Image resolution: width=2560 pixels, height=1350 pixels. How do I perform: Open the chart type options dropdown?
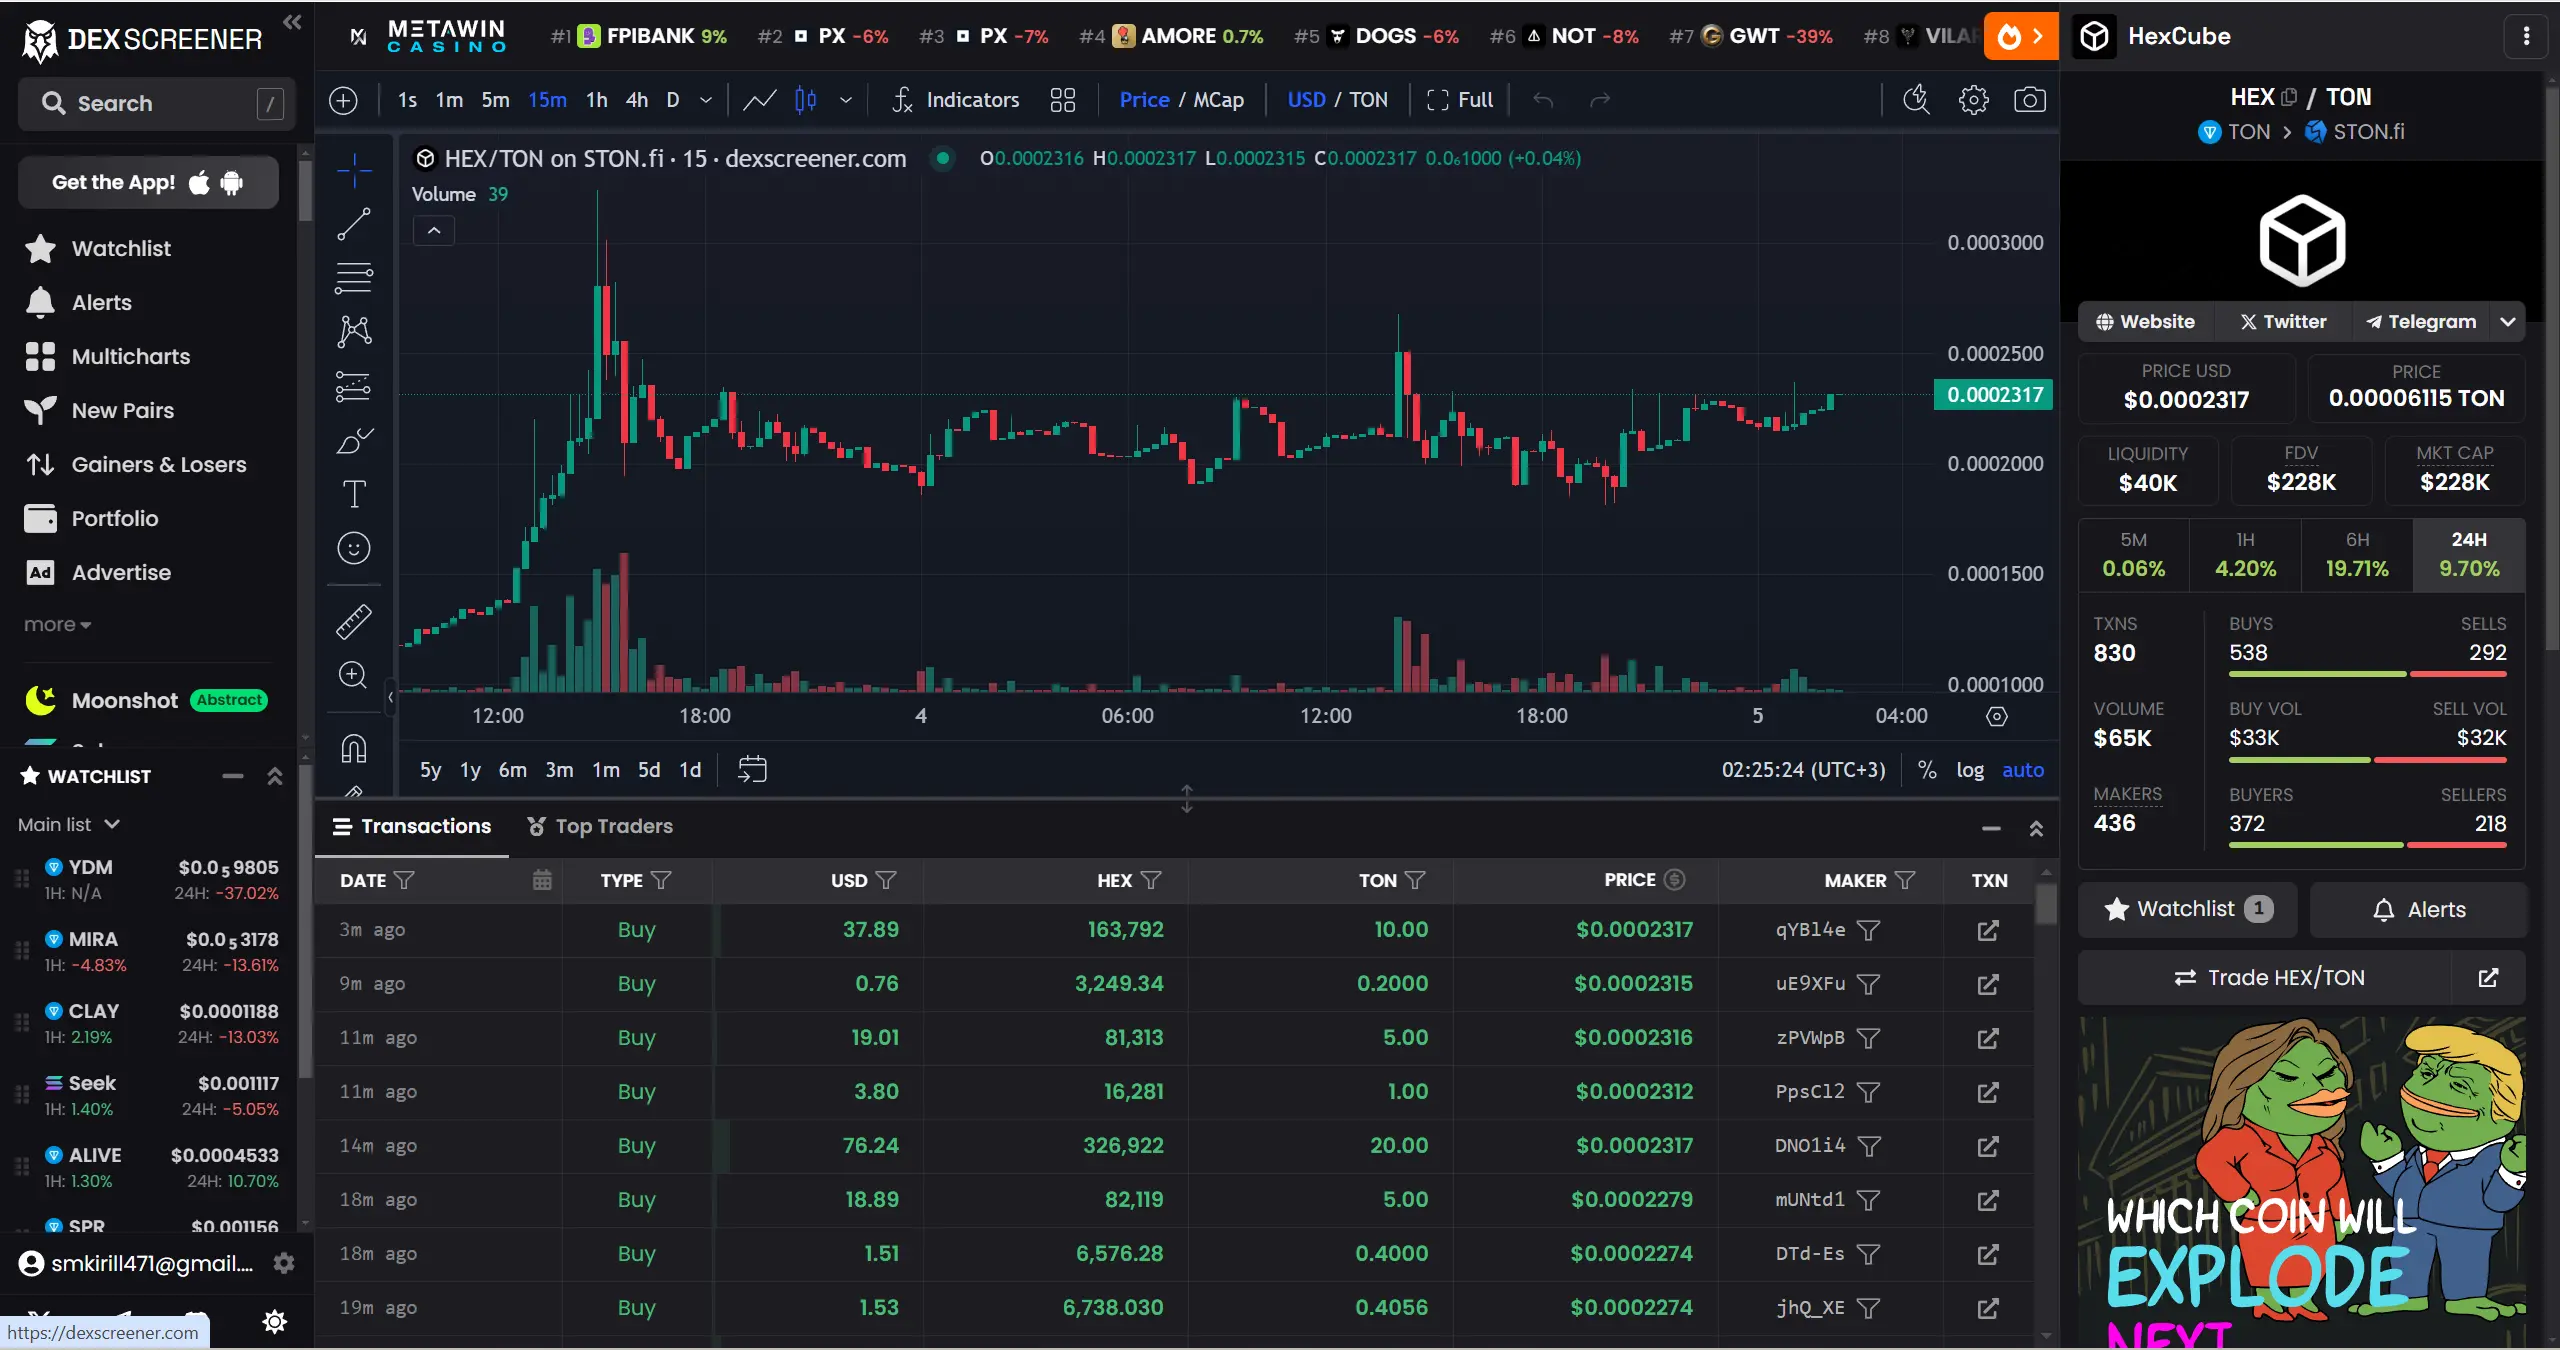pyautogui.click(x=846, y=100)
